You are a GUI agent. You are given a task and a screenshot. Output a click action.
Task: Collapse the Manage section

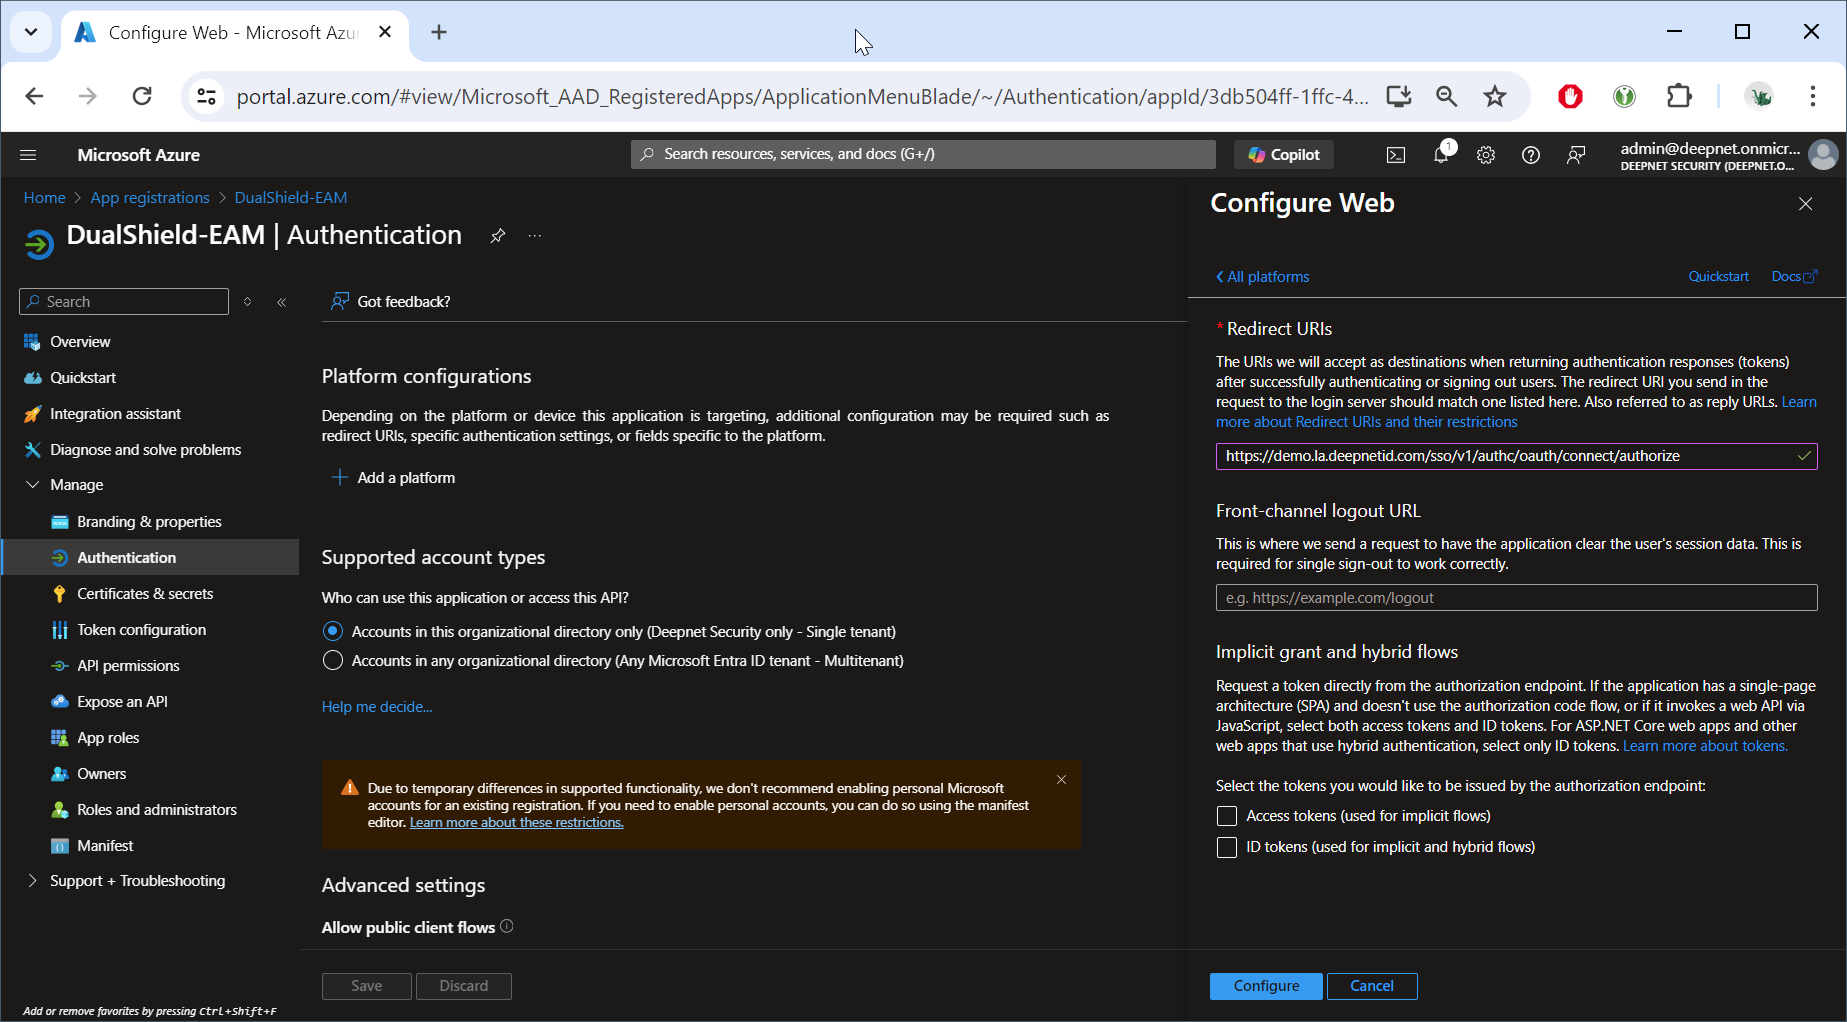(33, 485)
